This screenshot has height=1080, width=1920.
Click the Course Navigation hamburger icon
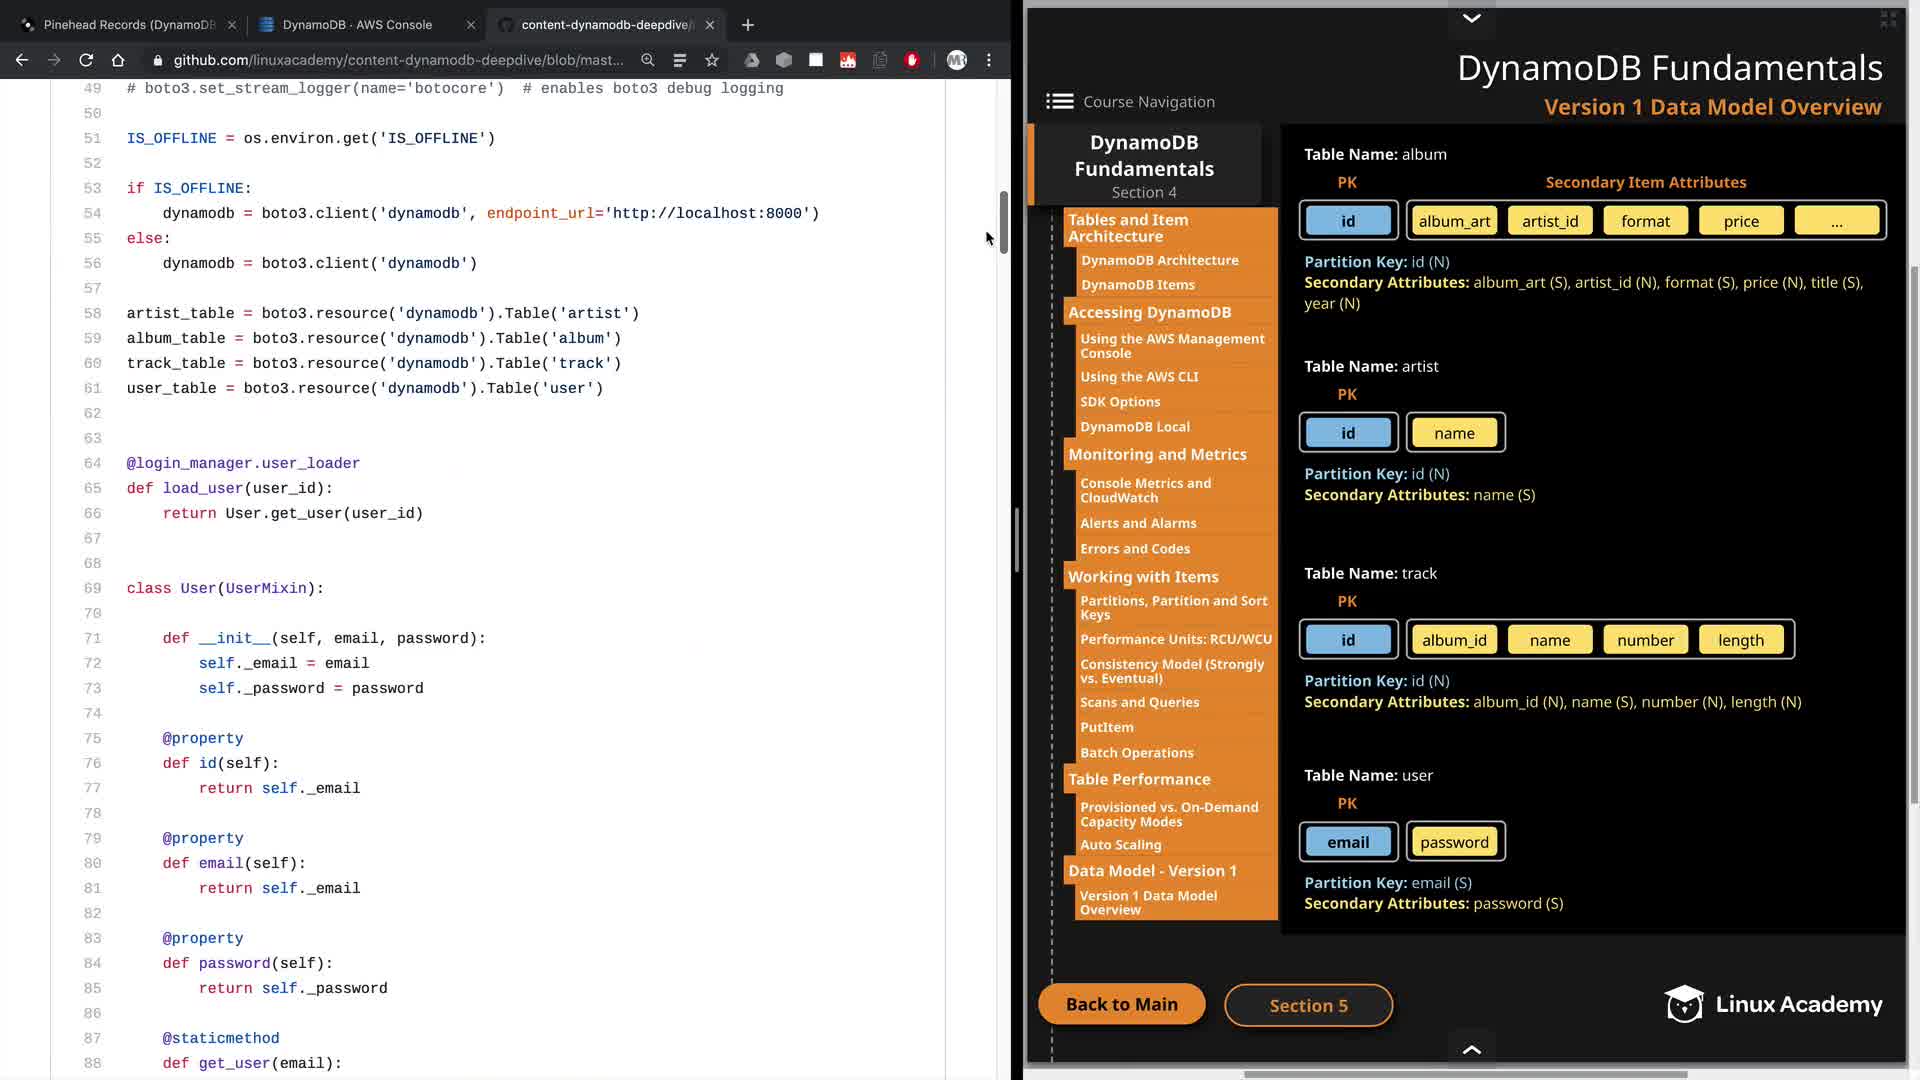(1060, 101)
